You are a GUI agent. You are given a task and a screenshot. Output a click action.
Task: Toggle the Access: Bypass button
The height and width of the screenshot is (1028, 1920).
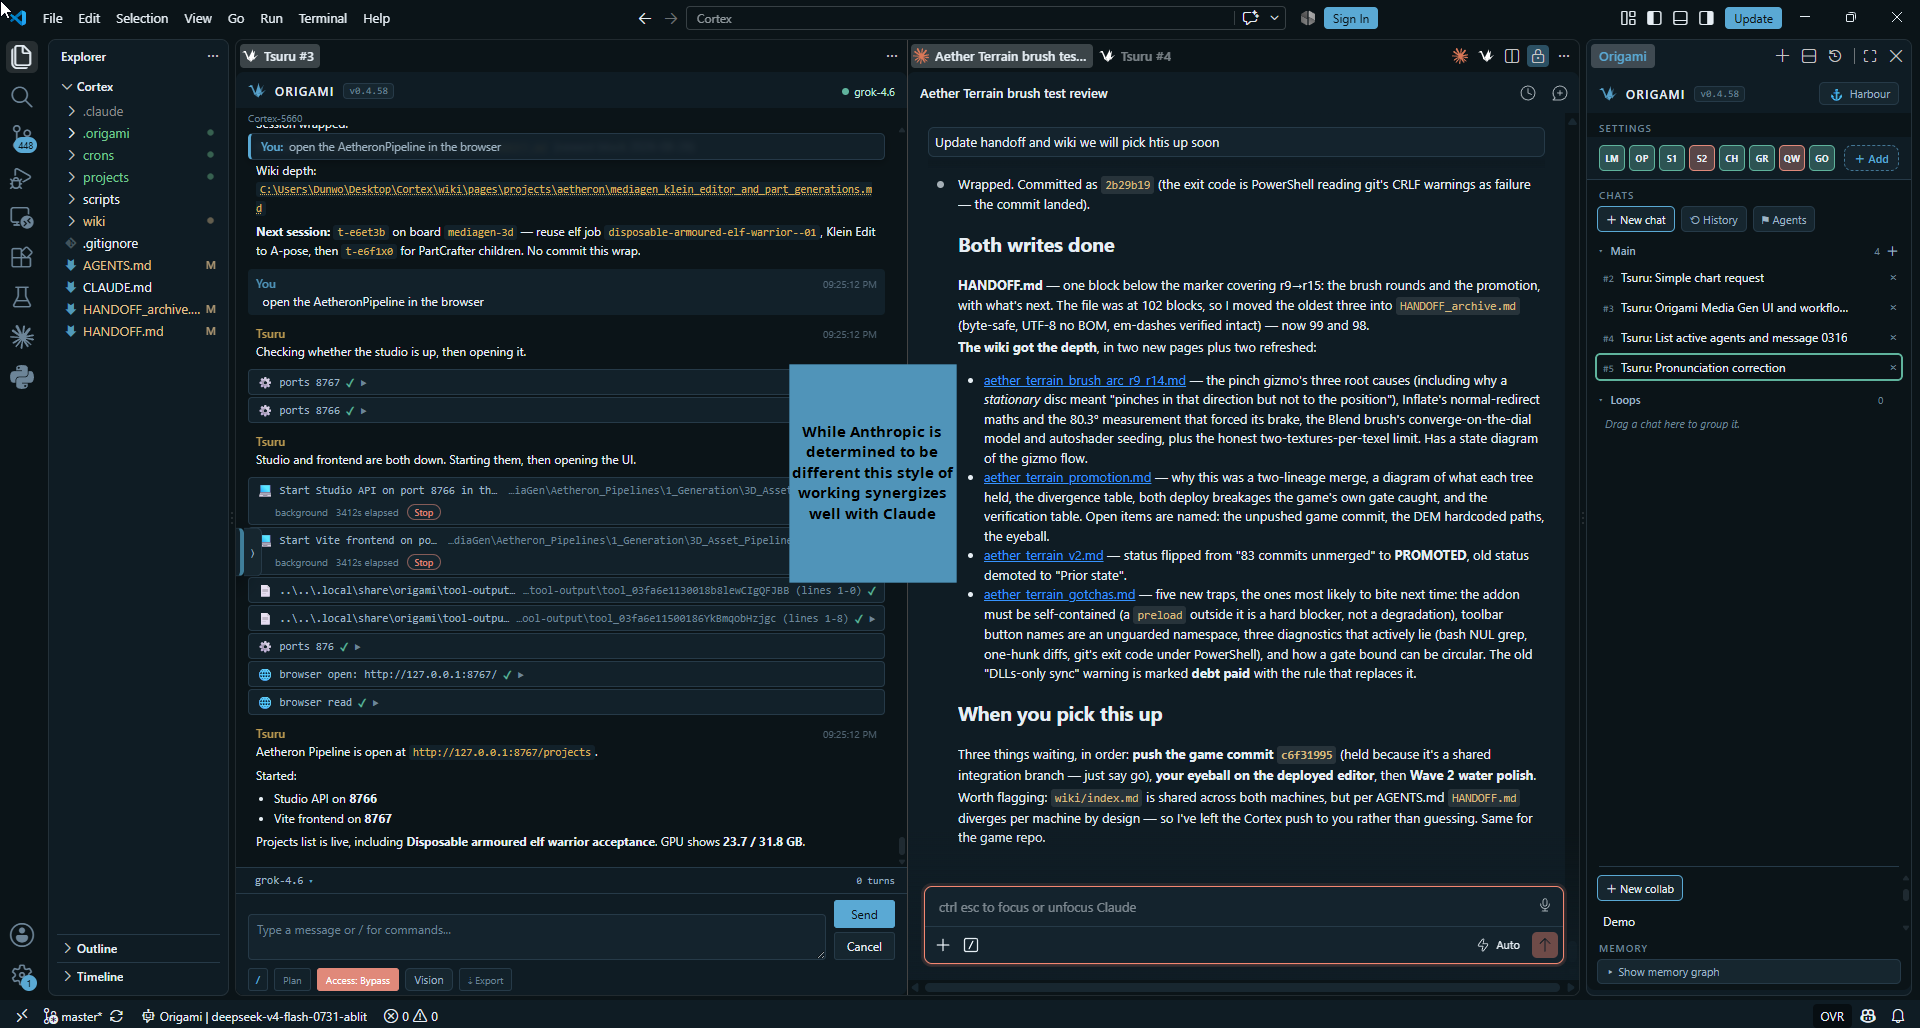coord(358,980)
